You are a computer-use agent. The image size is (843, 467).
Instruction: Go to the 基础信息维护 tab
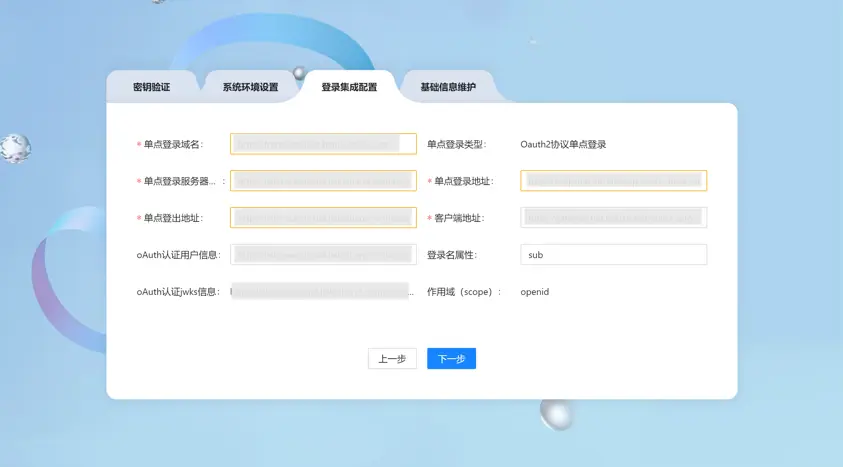click(x=448, y=87)
